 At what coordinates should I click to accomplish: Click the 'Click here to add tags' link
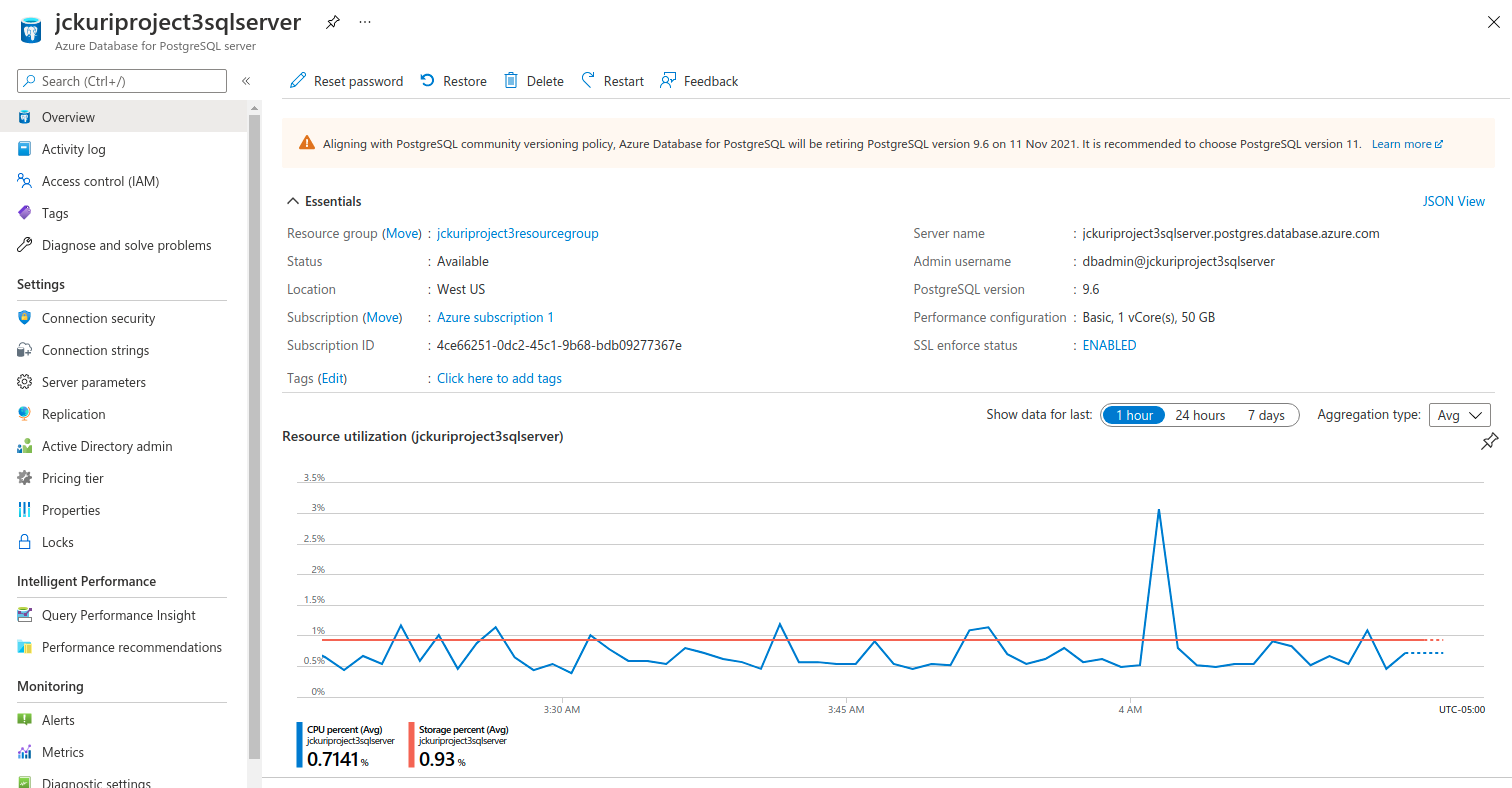click(x=499, y=378)
